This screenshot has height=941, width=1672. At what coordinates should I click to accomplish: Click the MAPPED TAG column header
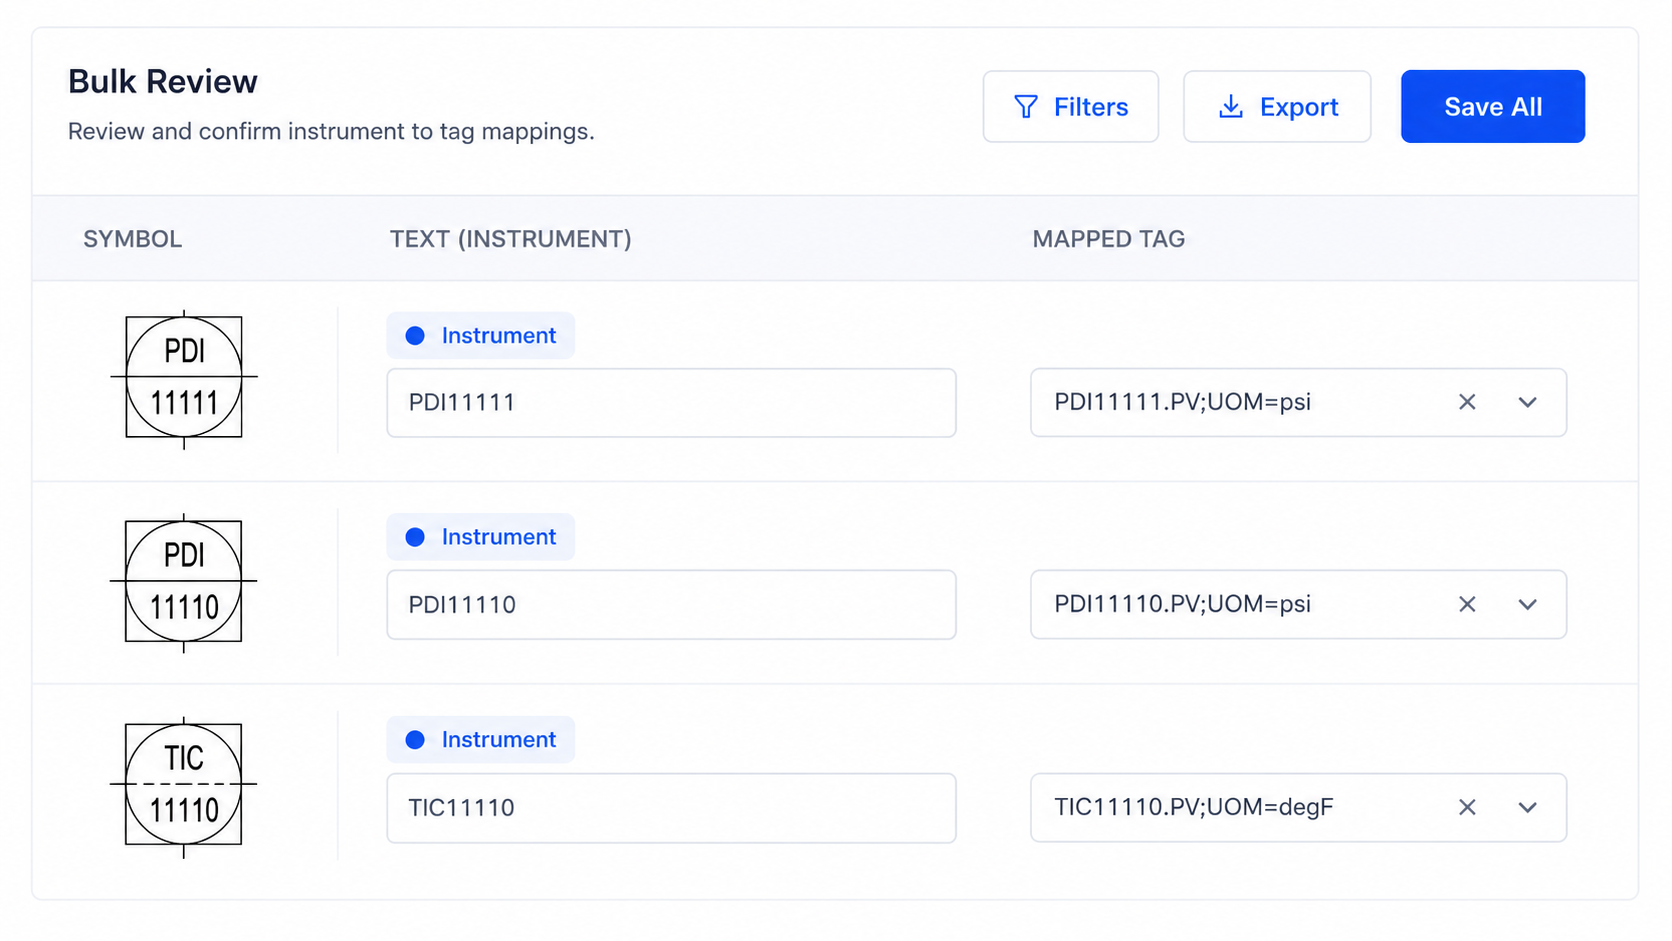(1108, 239)
